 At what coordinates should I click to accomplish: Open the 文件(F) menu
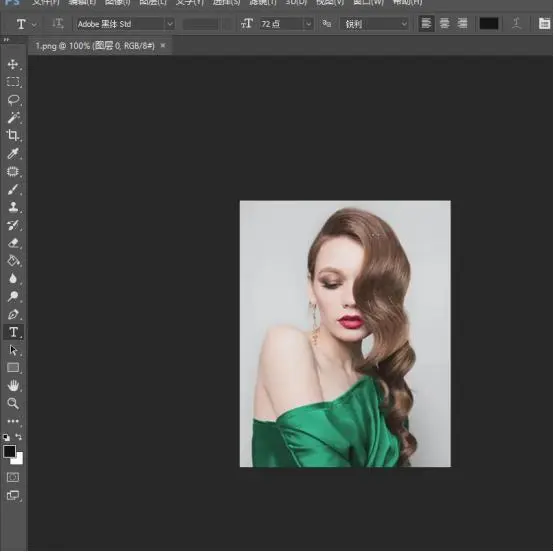(x=46, y=3)
